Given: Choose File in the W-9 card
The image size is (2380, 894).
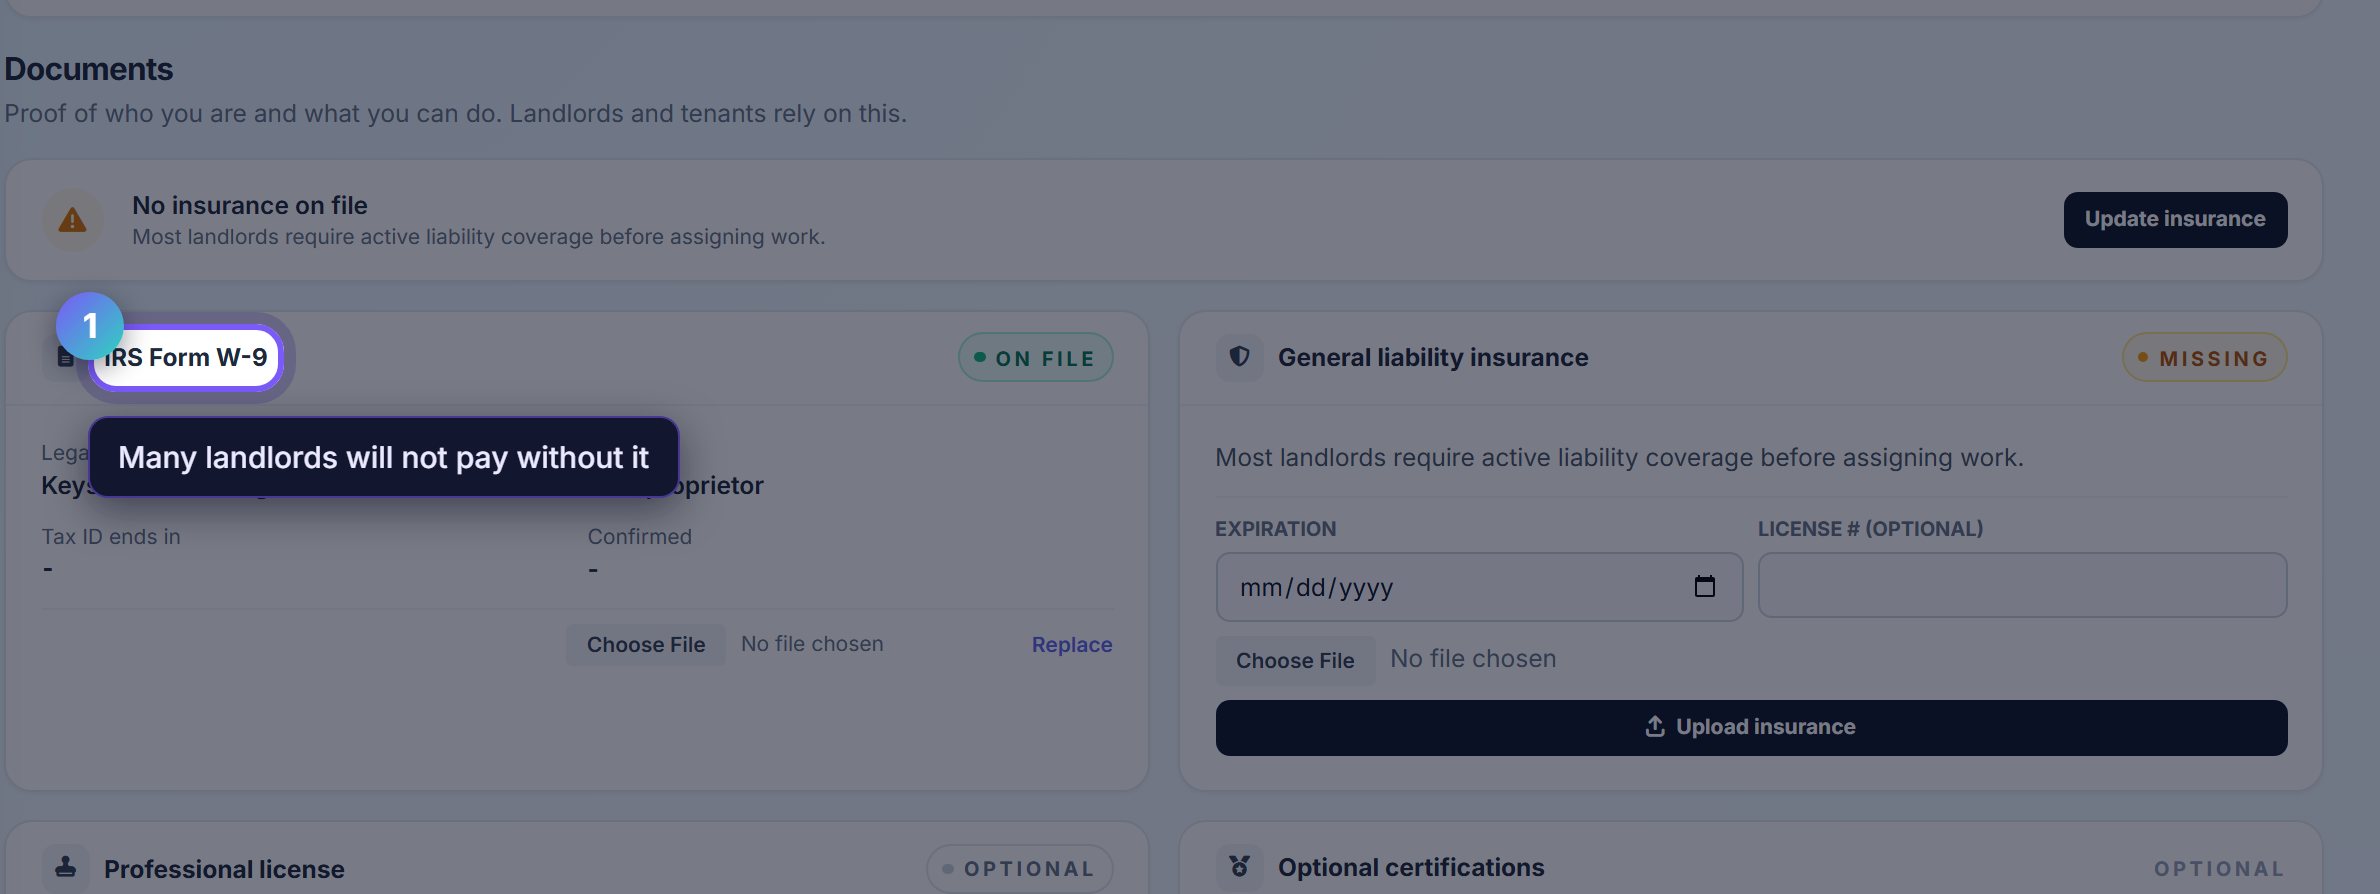Looking at the screenshot, I should tap(646, 645).
